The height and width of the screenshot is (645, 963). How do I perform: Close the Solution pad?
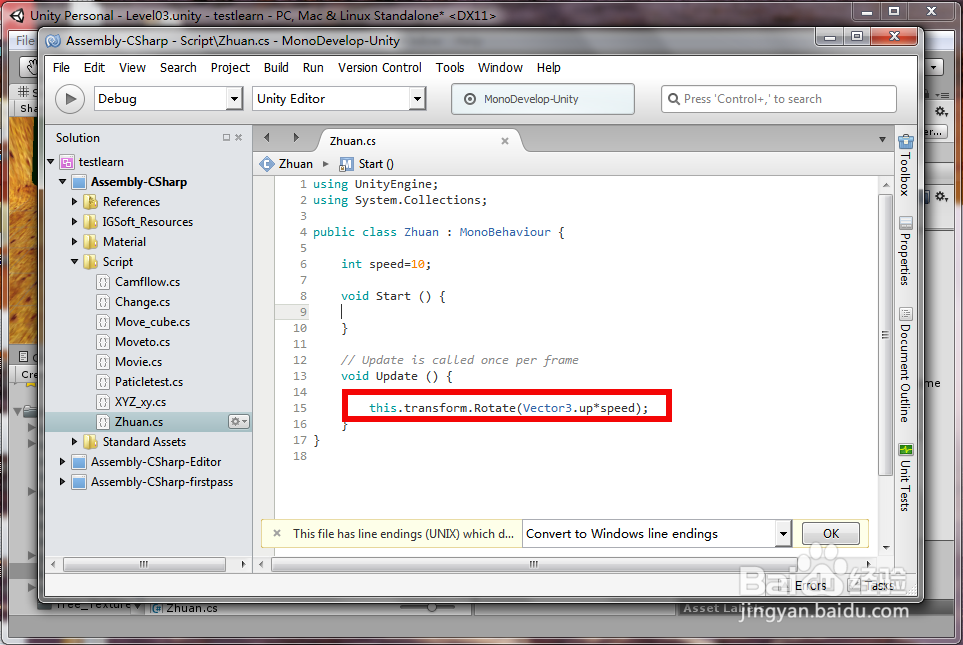[x=238, y=138]
